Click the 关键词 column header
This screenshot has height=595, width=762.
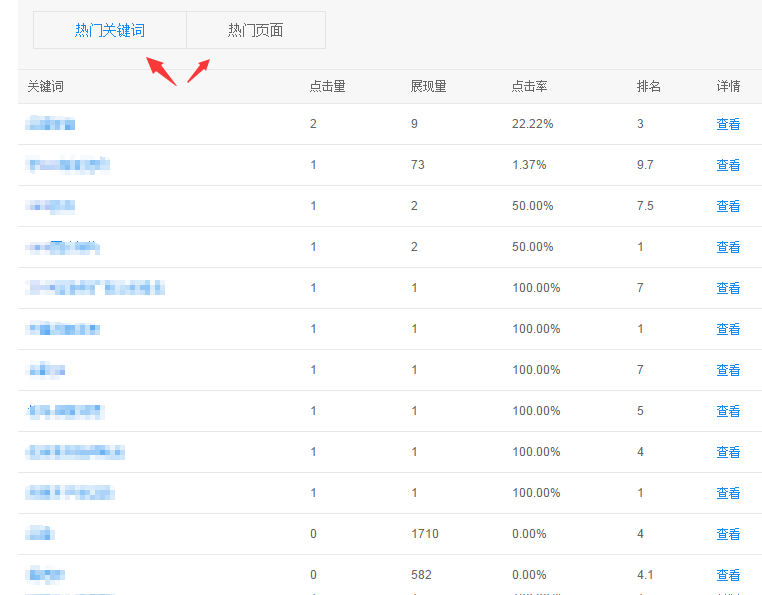[46, 86]
